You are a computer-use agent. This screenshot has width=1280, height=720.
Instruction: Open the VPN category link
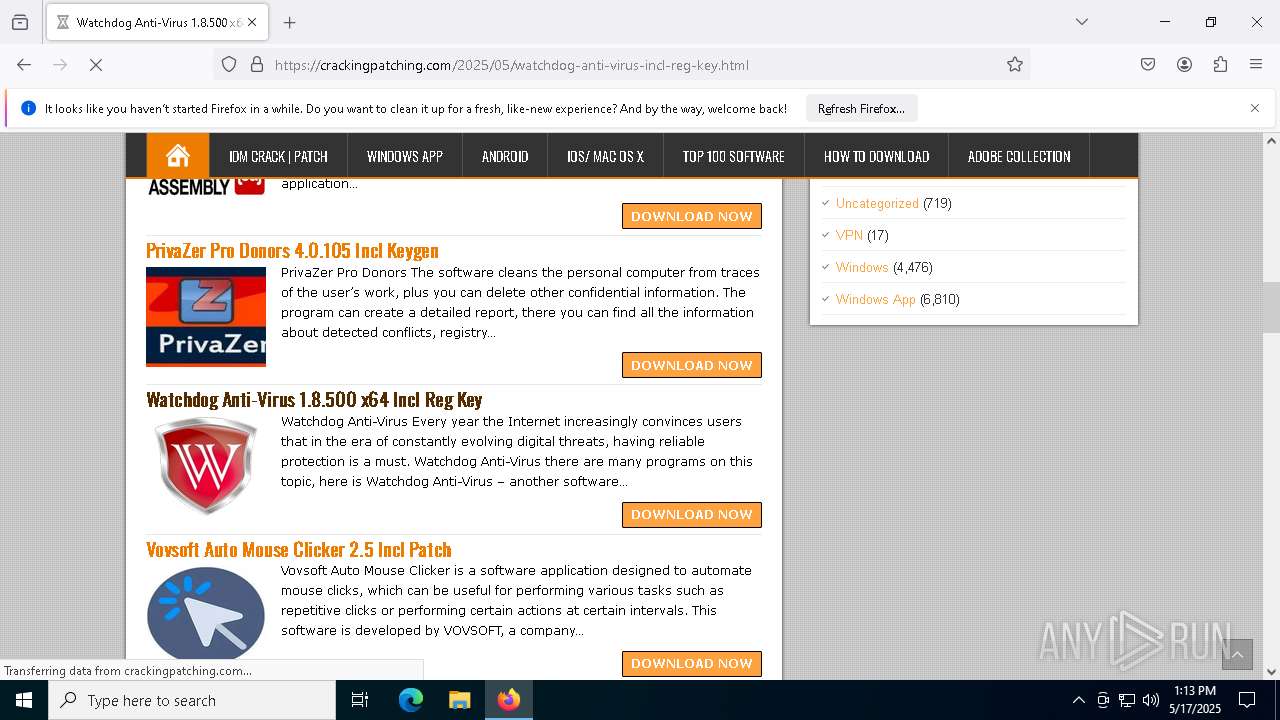[849, 235]
